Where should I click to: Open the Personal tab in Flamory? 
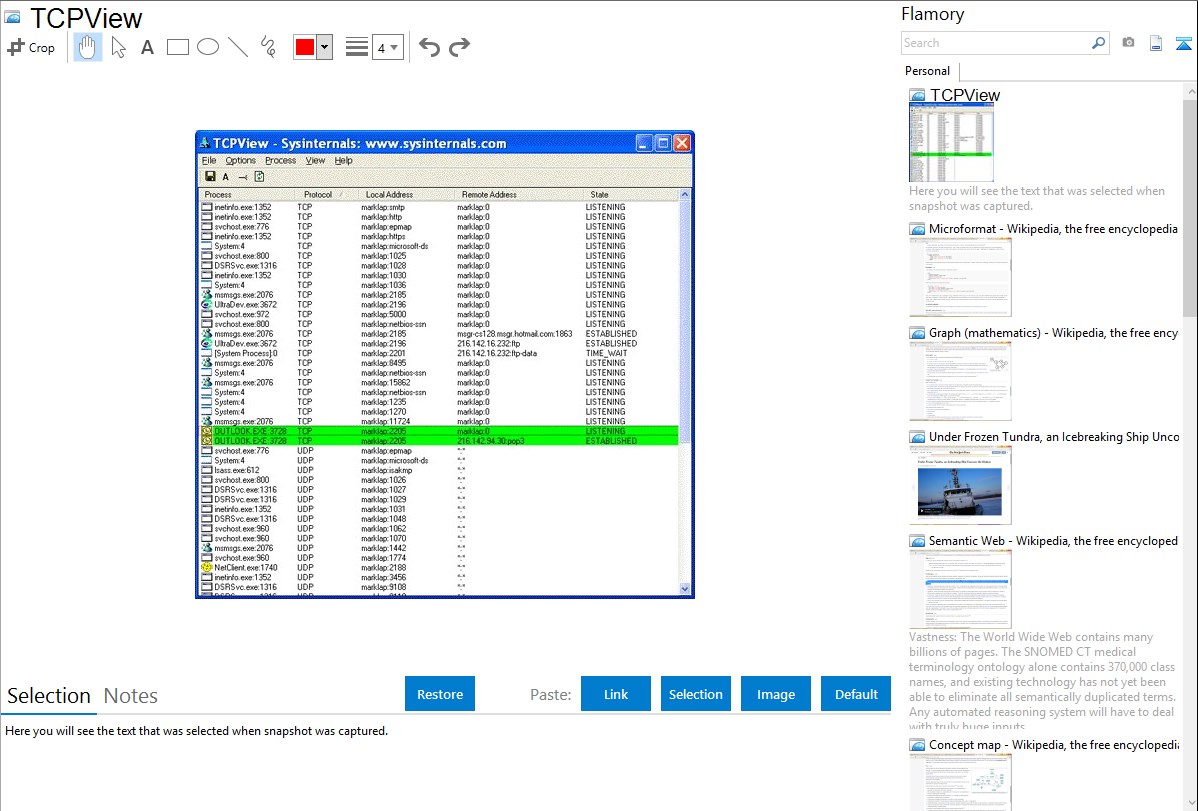927,71
